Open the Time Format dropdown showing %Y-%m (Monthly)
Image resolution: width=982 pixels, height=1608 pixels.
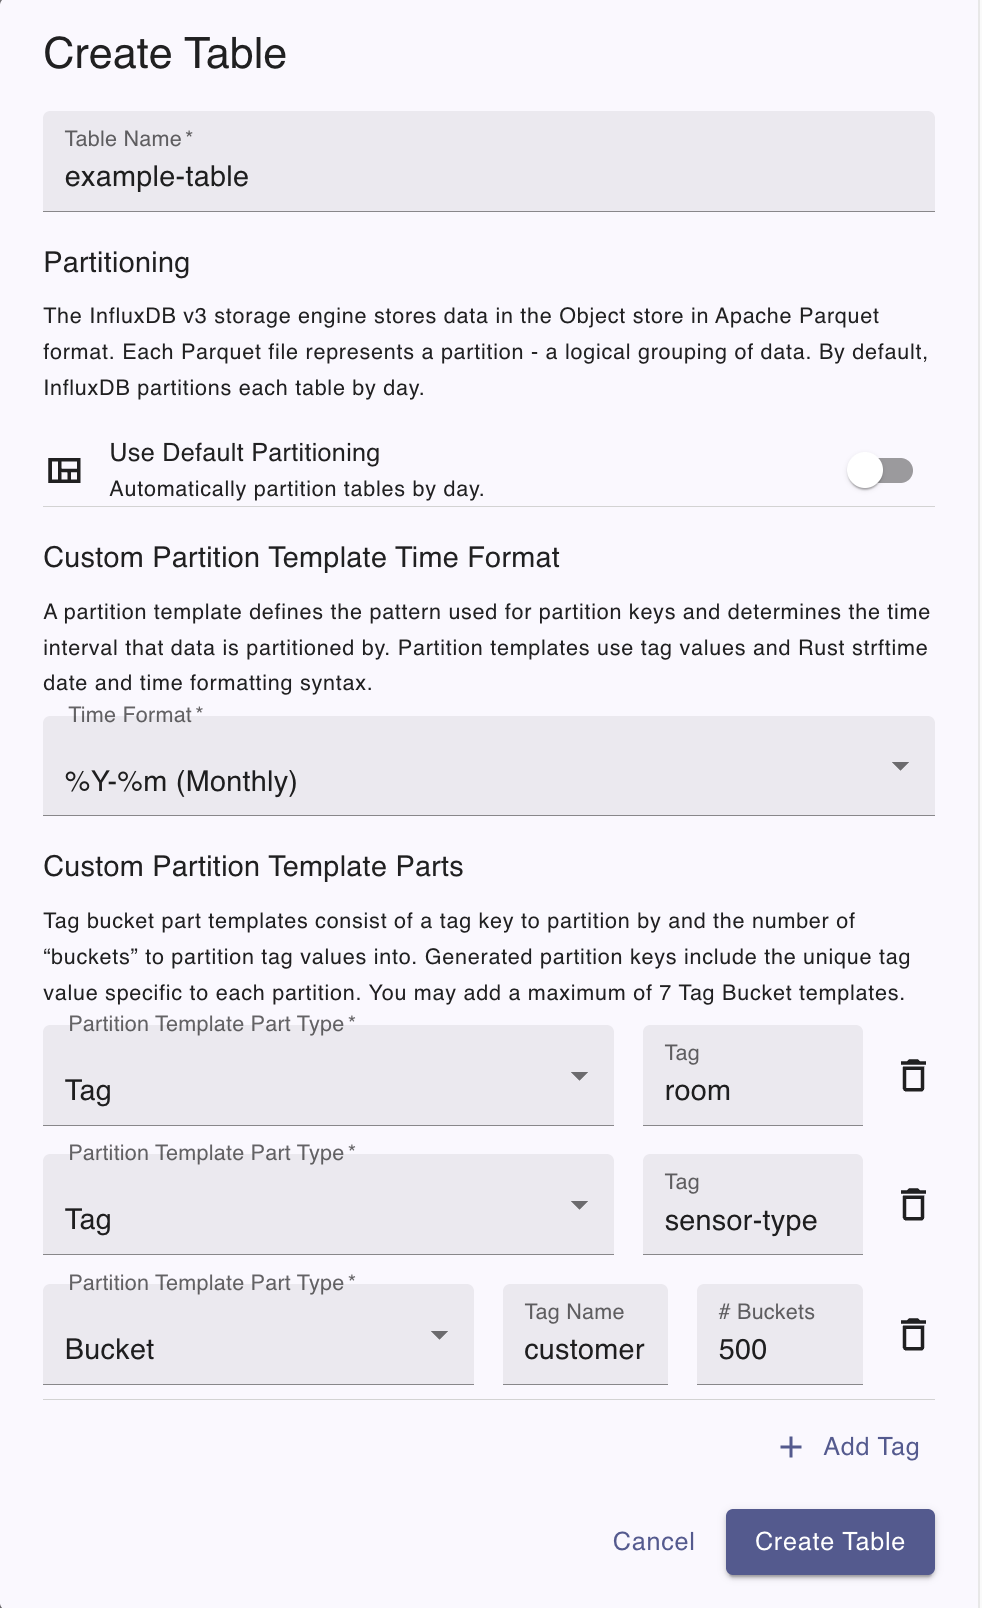(x=488, y=768)
